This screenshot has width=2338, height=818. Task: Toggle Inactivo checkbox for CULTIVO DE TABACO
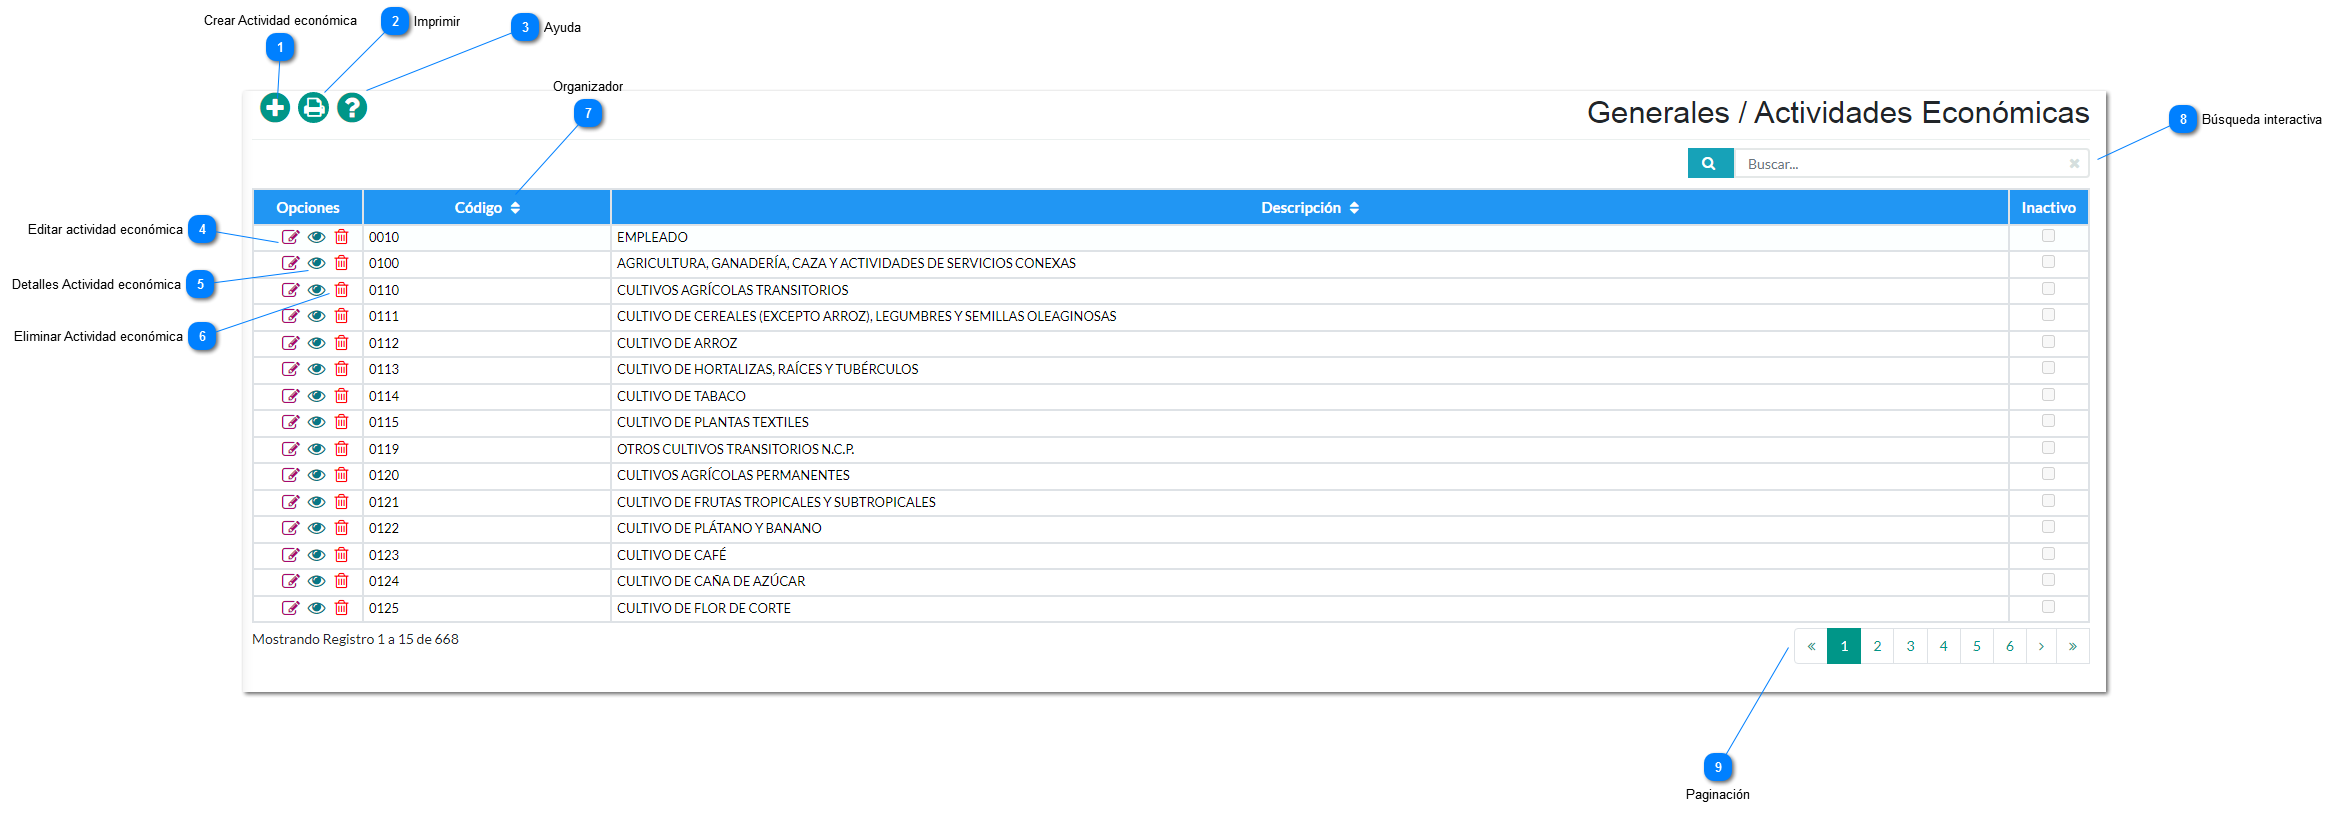[2048, 395]
